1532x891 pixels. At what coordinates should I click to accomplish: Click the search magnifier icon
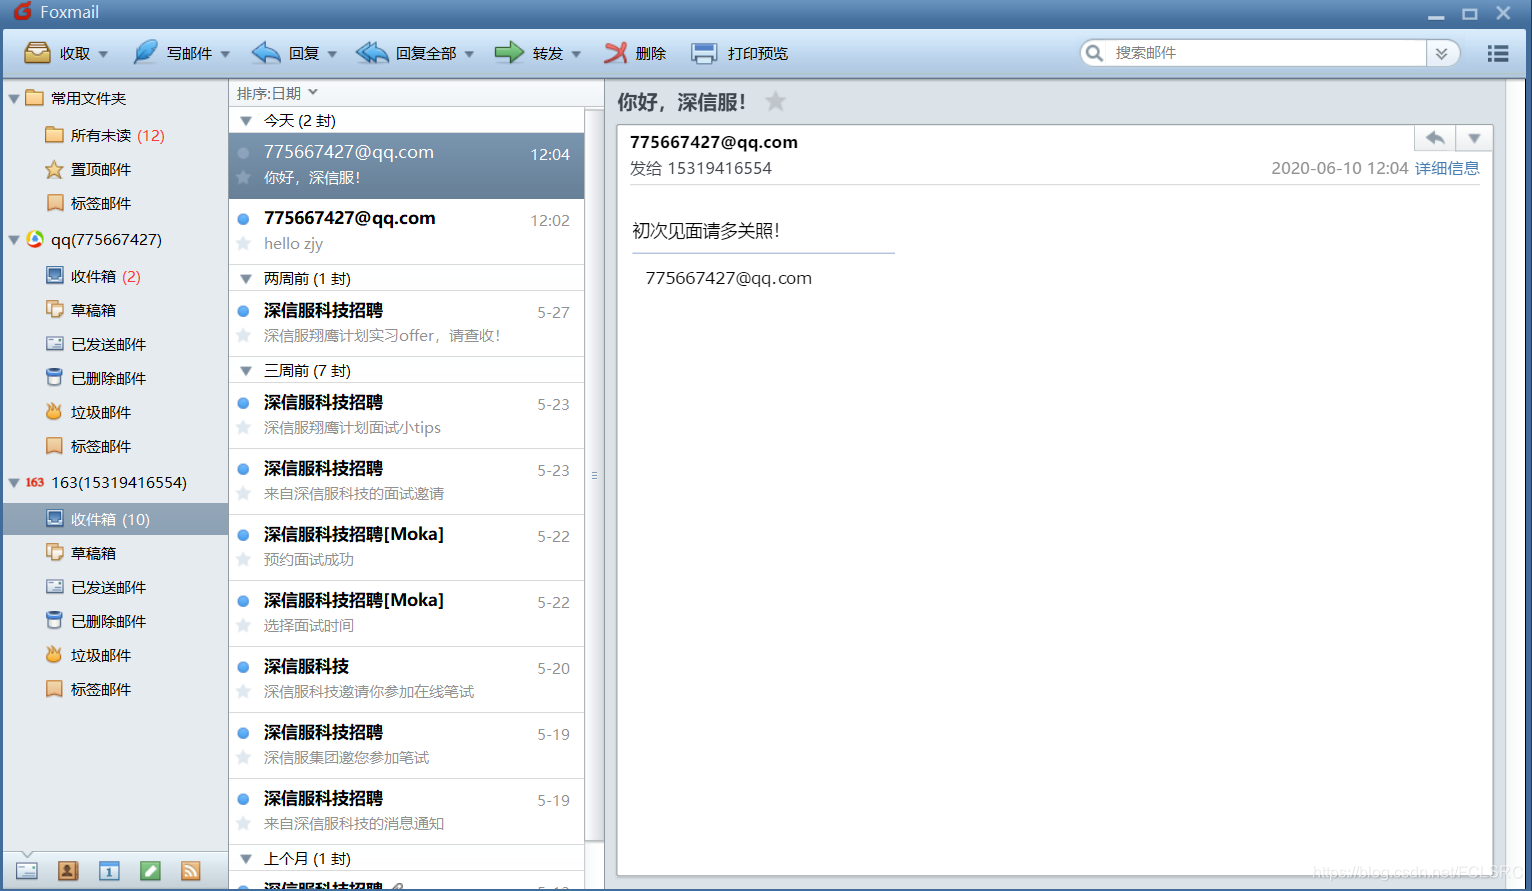click(x=1095, y=53)
